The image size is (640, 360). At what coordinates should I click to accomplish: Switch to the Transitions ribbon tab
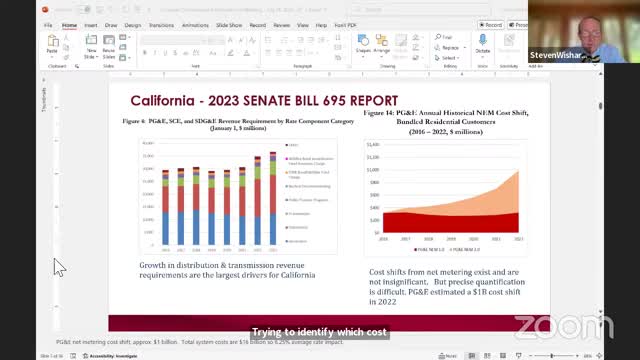[x=161, y=25]
